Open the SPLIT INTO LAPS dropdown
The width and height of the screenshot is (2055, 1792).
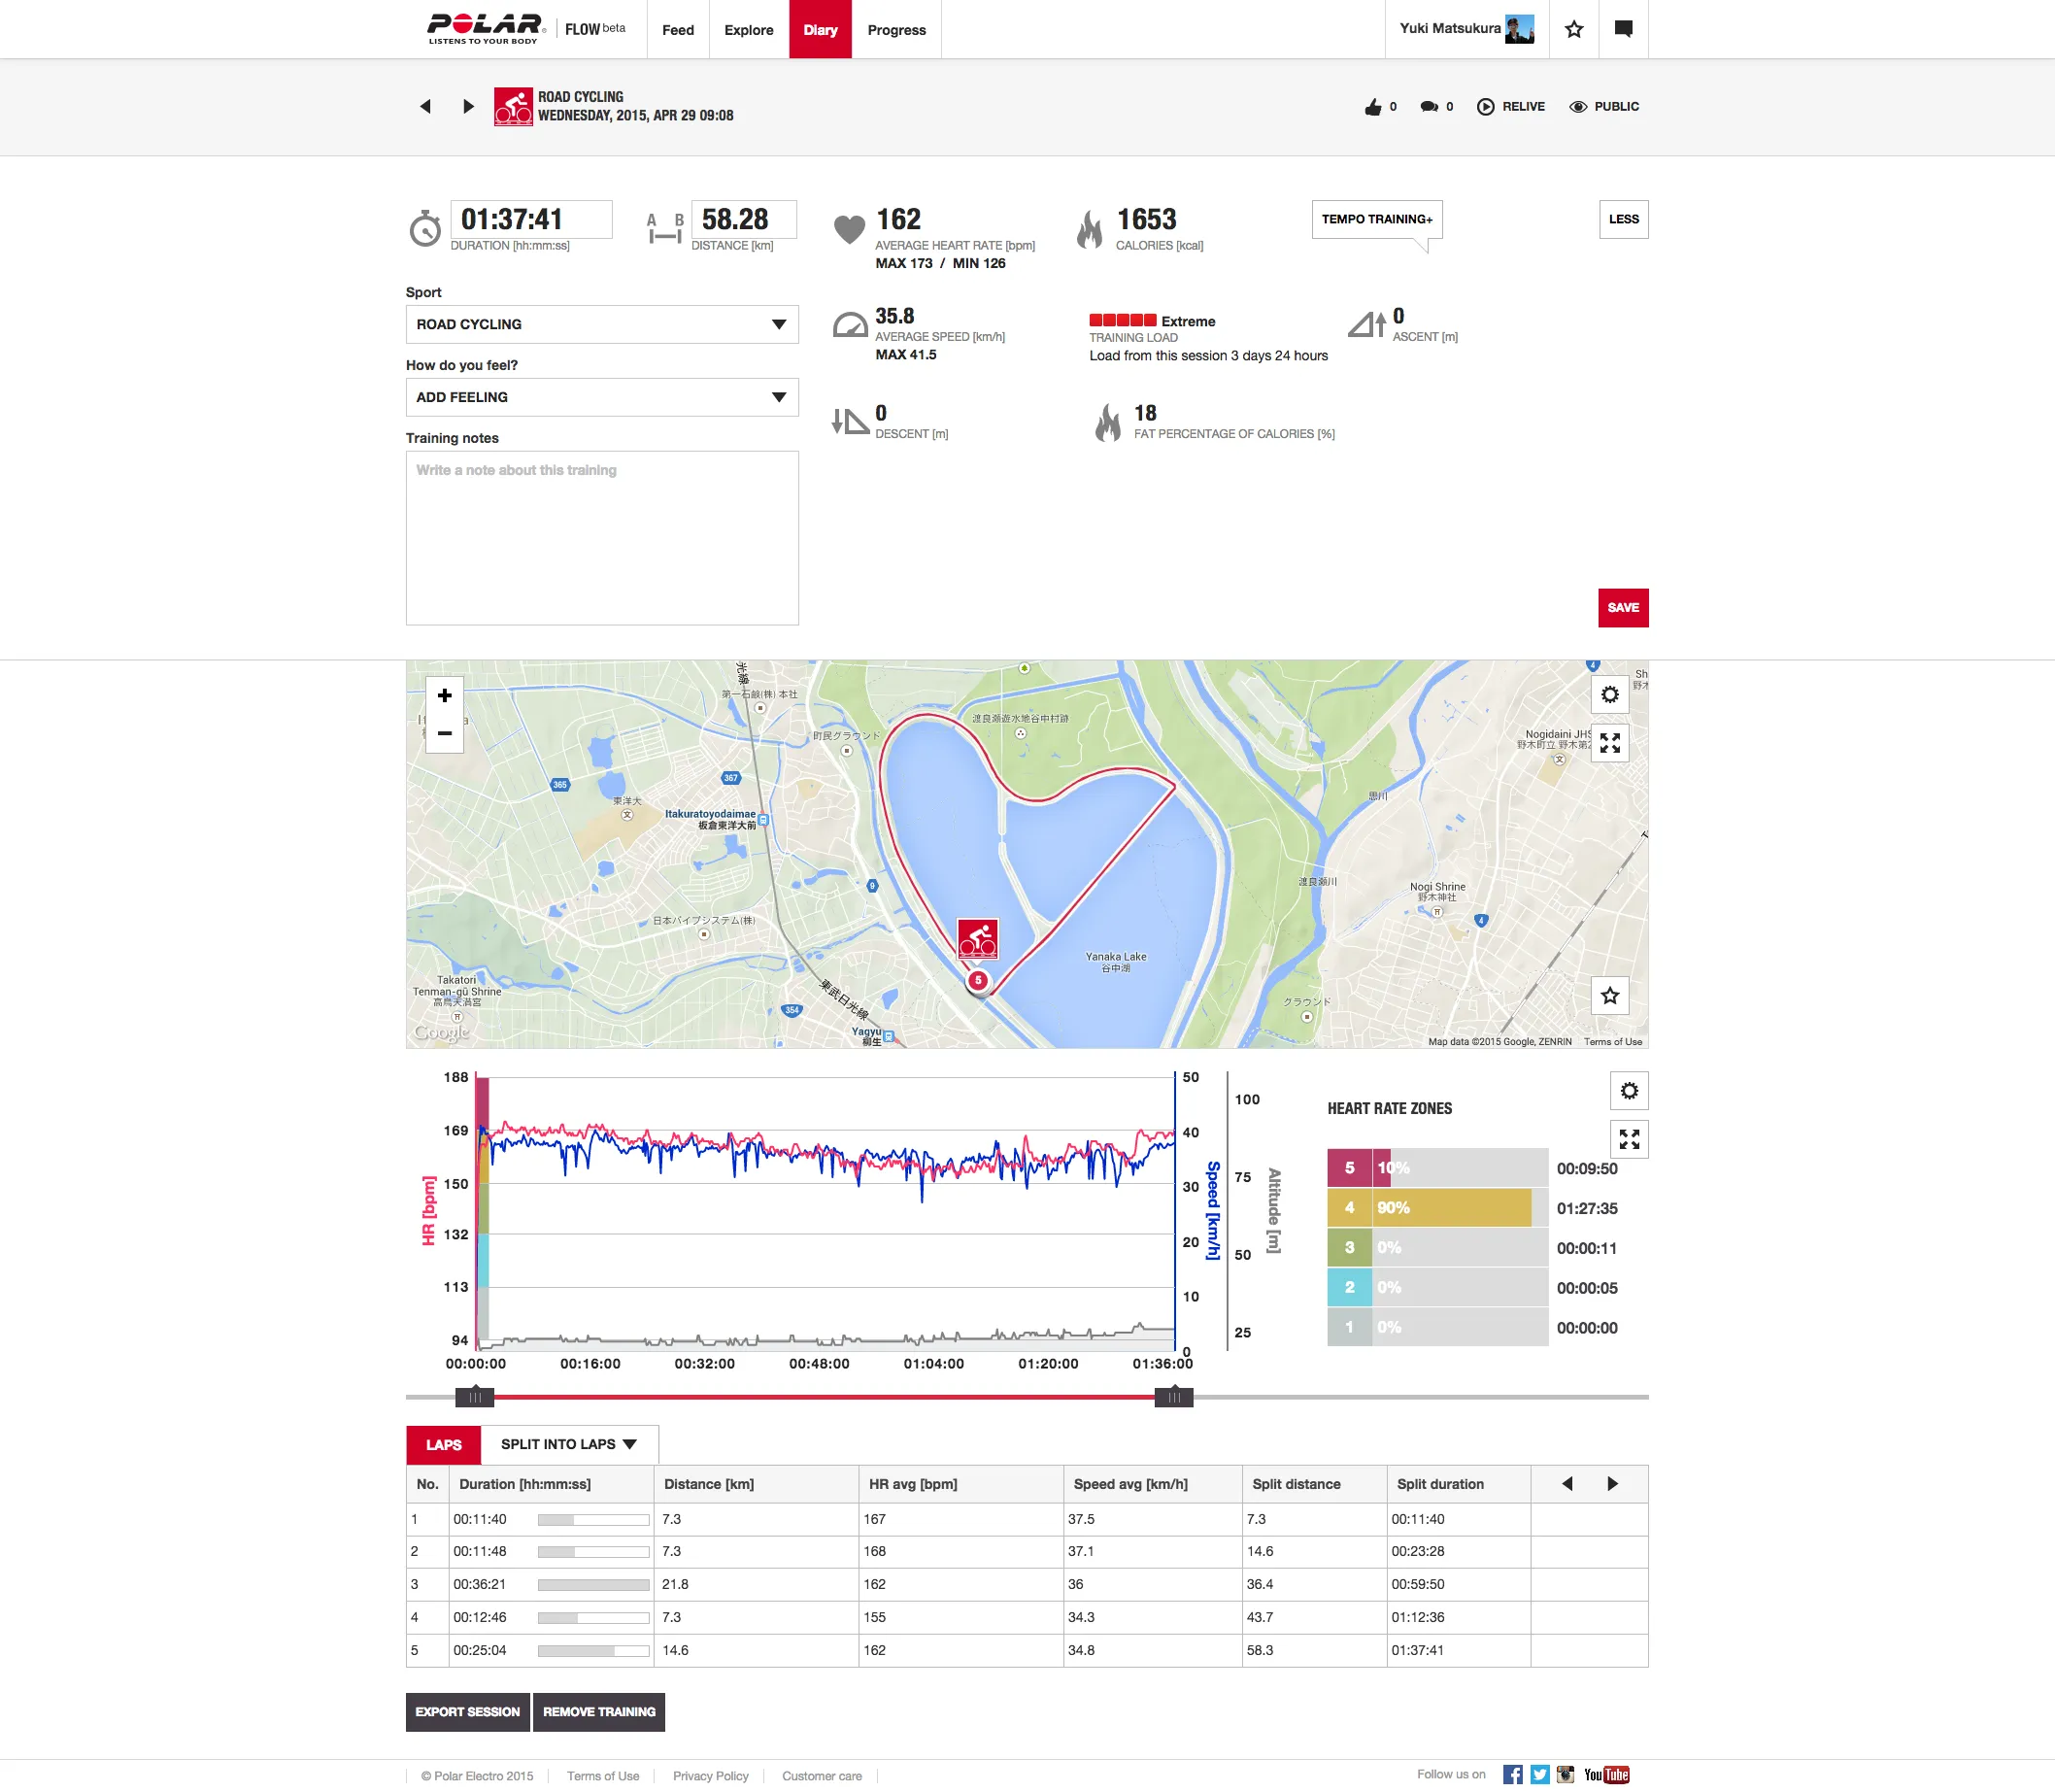(568, 1444)
